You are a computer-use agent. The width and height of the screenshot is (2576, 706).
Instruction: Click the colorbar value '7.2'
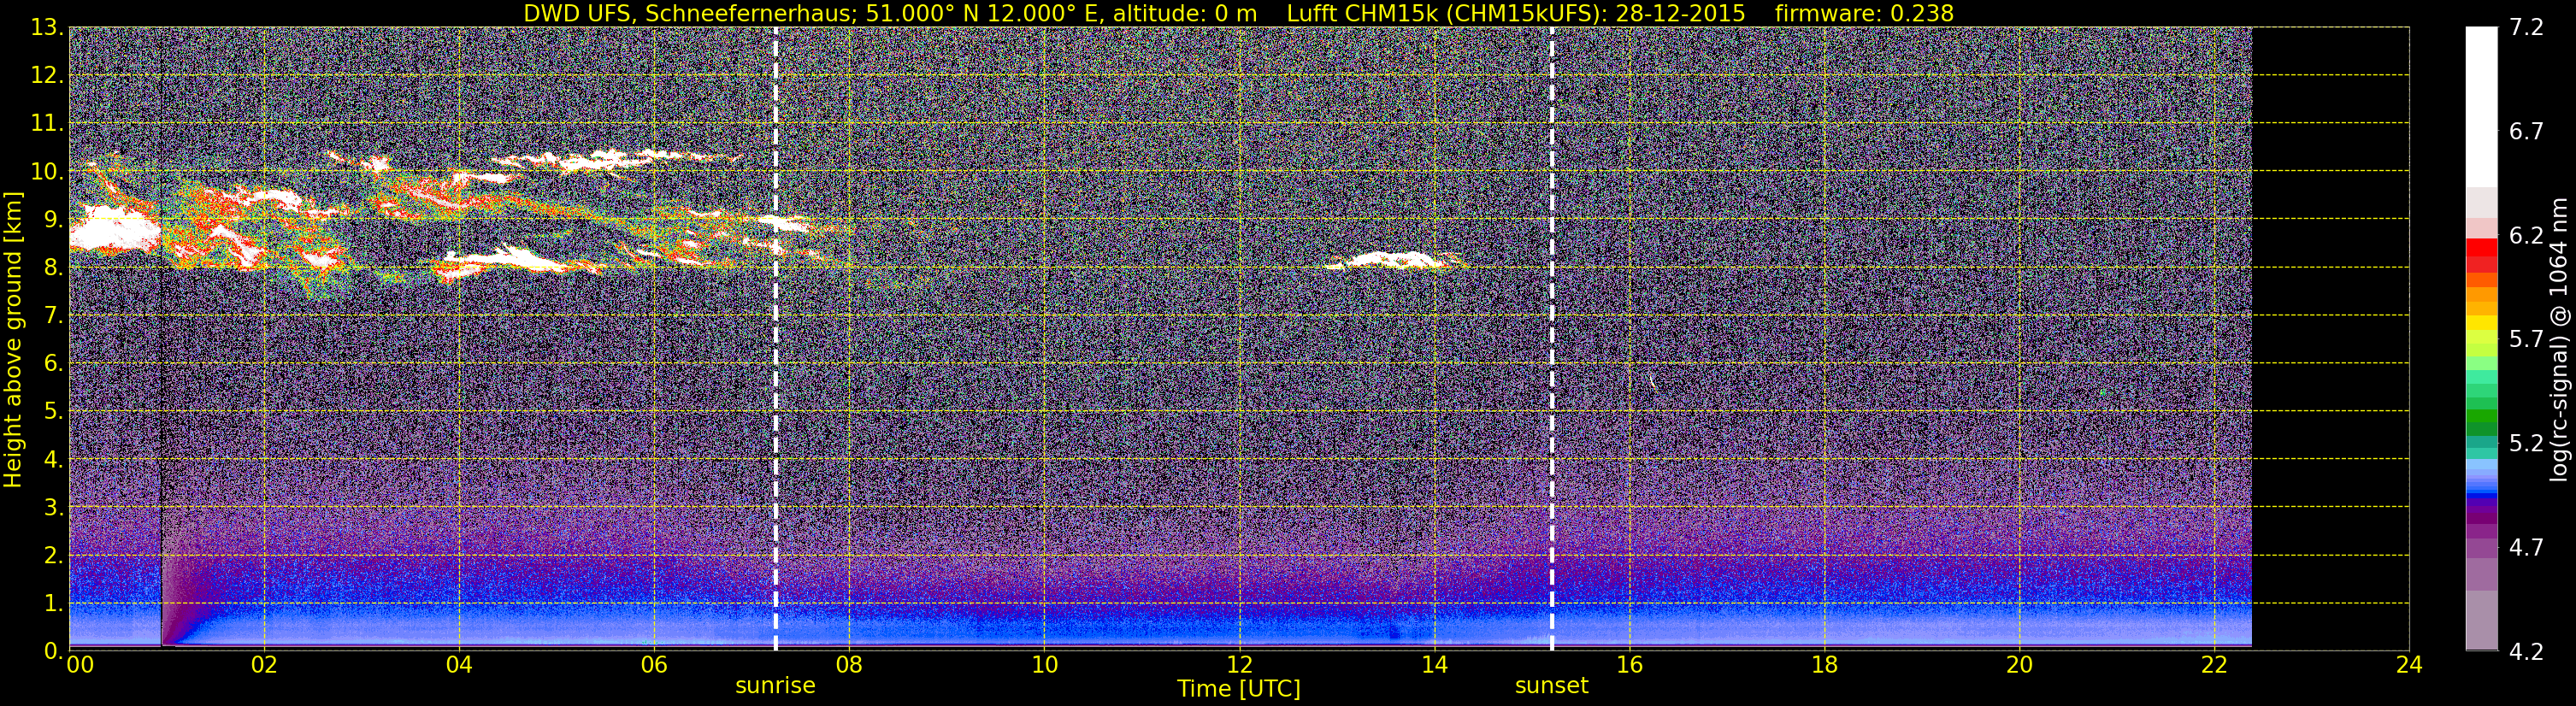tap(2526, 27)
